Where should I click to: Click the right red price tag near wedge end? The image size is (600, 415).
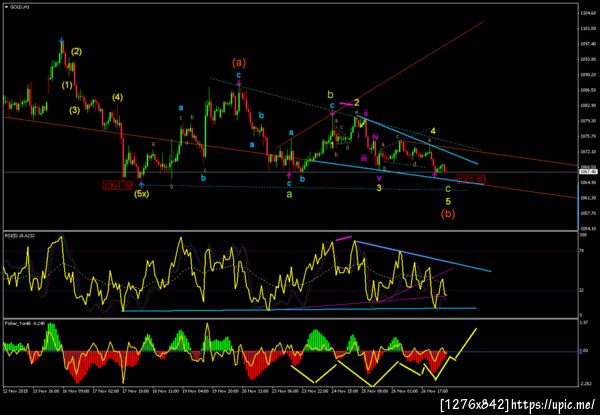(x=471, y=179)
